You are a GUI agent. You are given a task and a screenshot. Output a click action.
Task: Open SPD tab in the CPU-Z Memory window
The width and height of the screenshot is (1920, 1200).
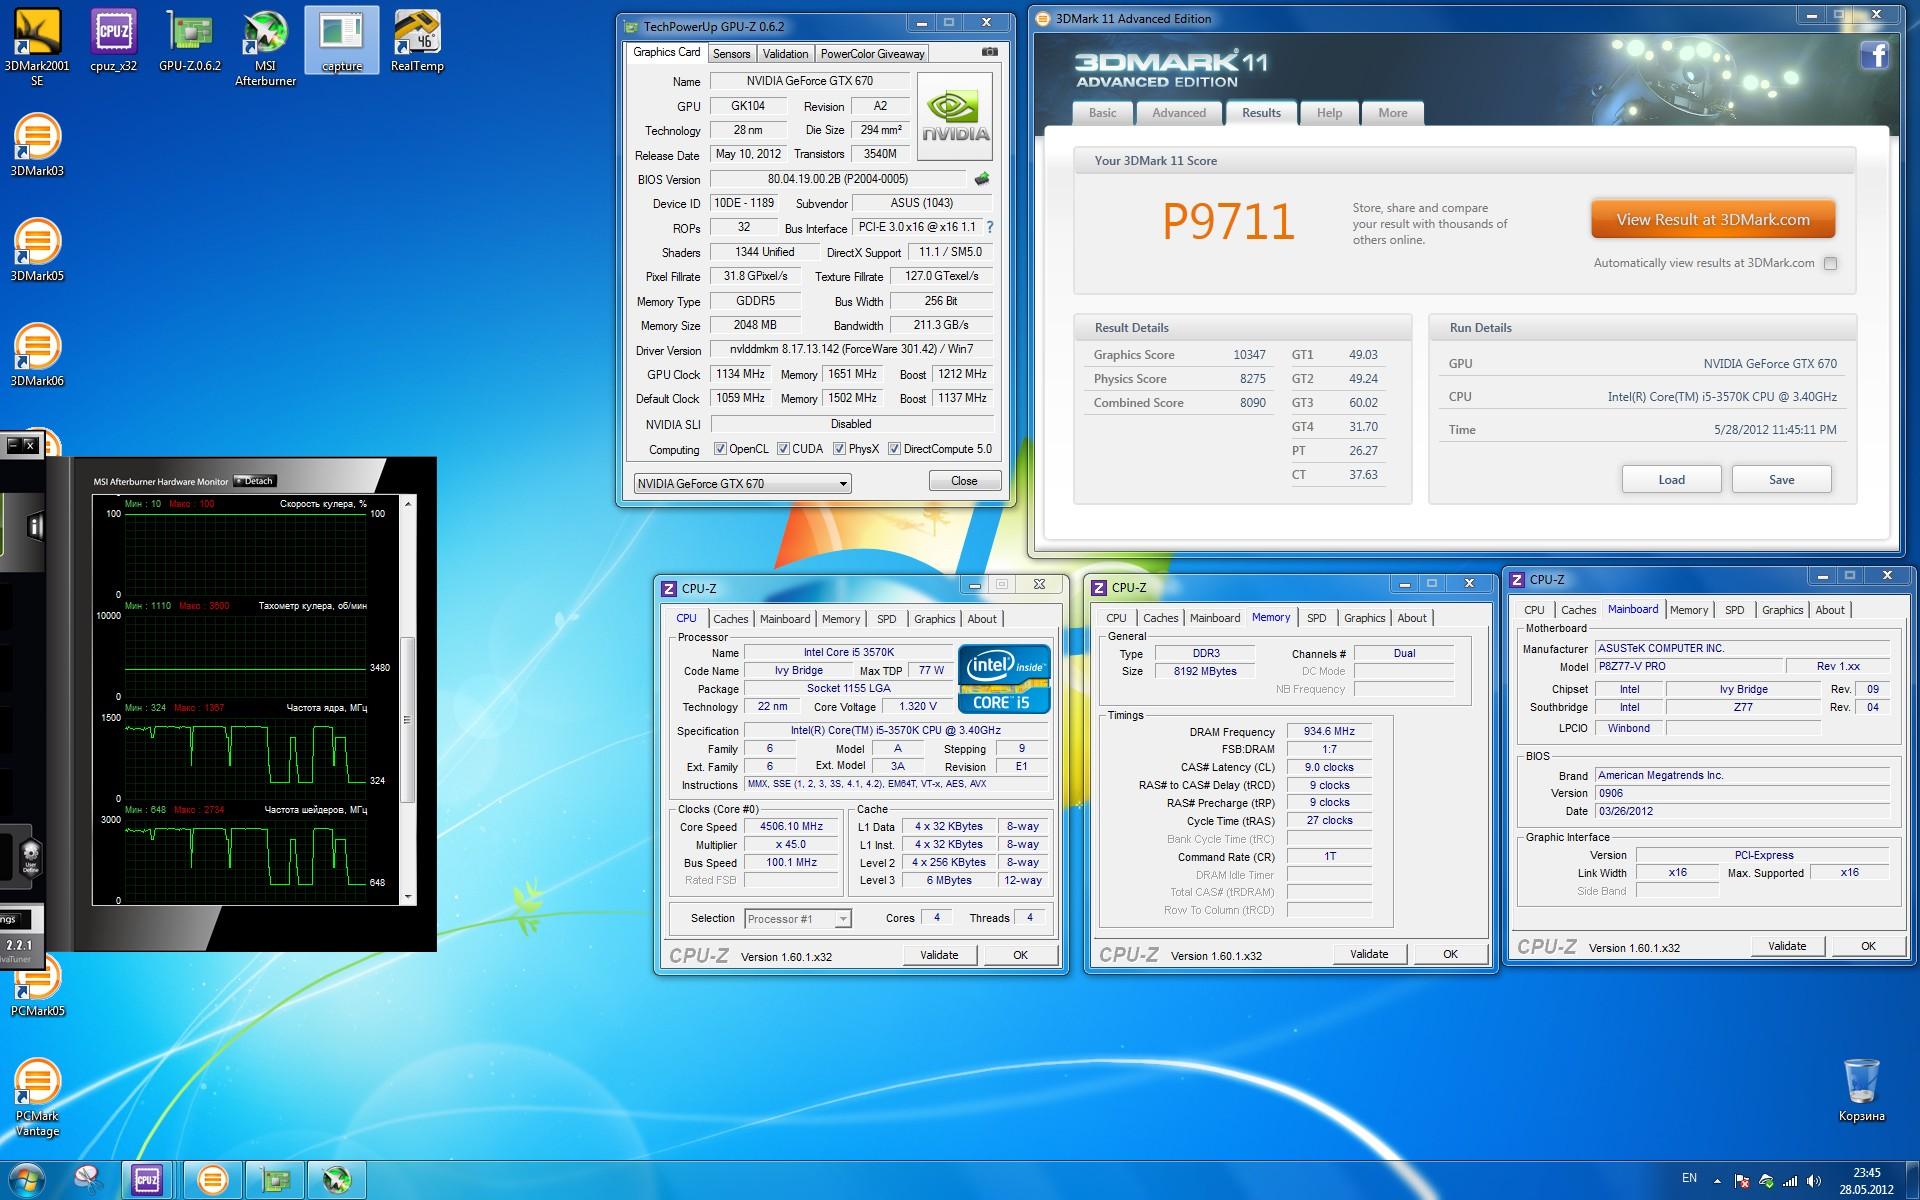pos(1316,618)
